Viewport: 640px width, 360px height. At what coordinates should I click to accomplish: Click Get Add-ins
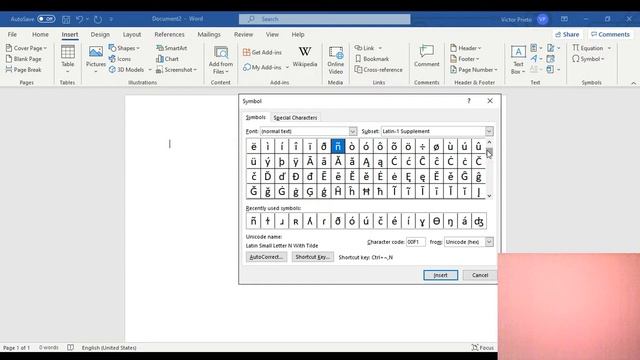[x=262, y=52]
